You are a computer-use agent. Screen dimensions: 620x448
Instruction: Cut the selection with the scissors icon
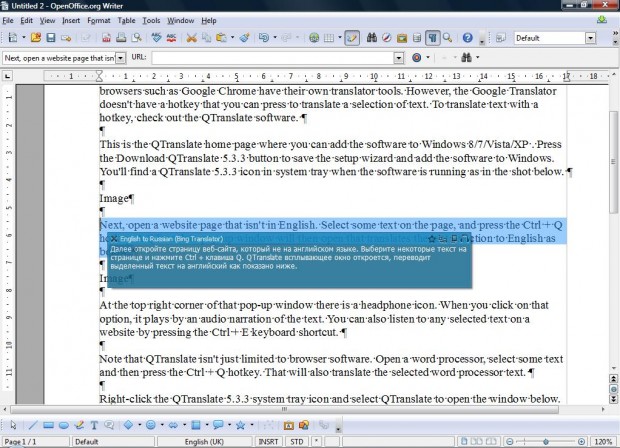tap(191, 38)
